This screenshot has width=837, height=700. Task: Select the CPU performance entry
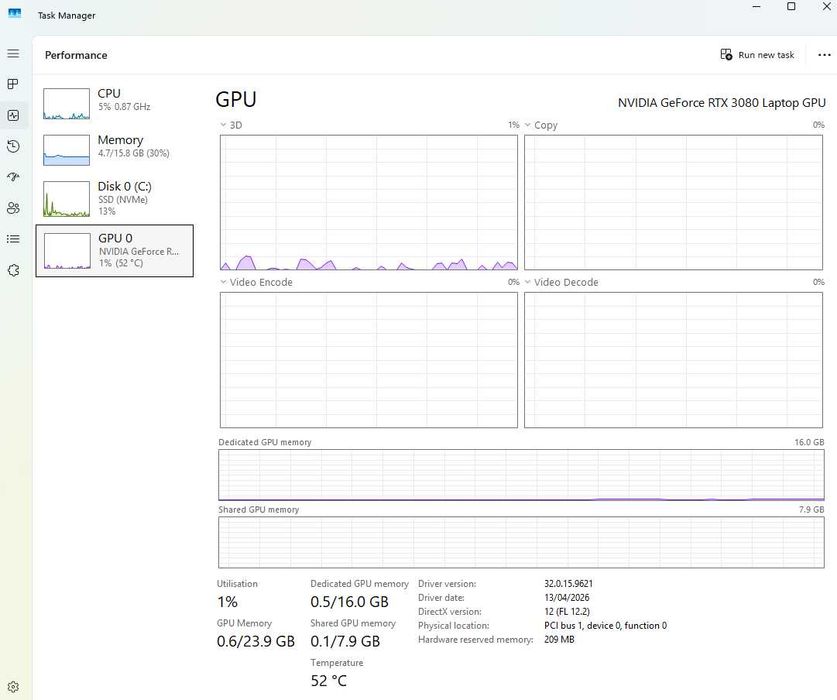[x=114, y=104]
